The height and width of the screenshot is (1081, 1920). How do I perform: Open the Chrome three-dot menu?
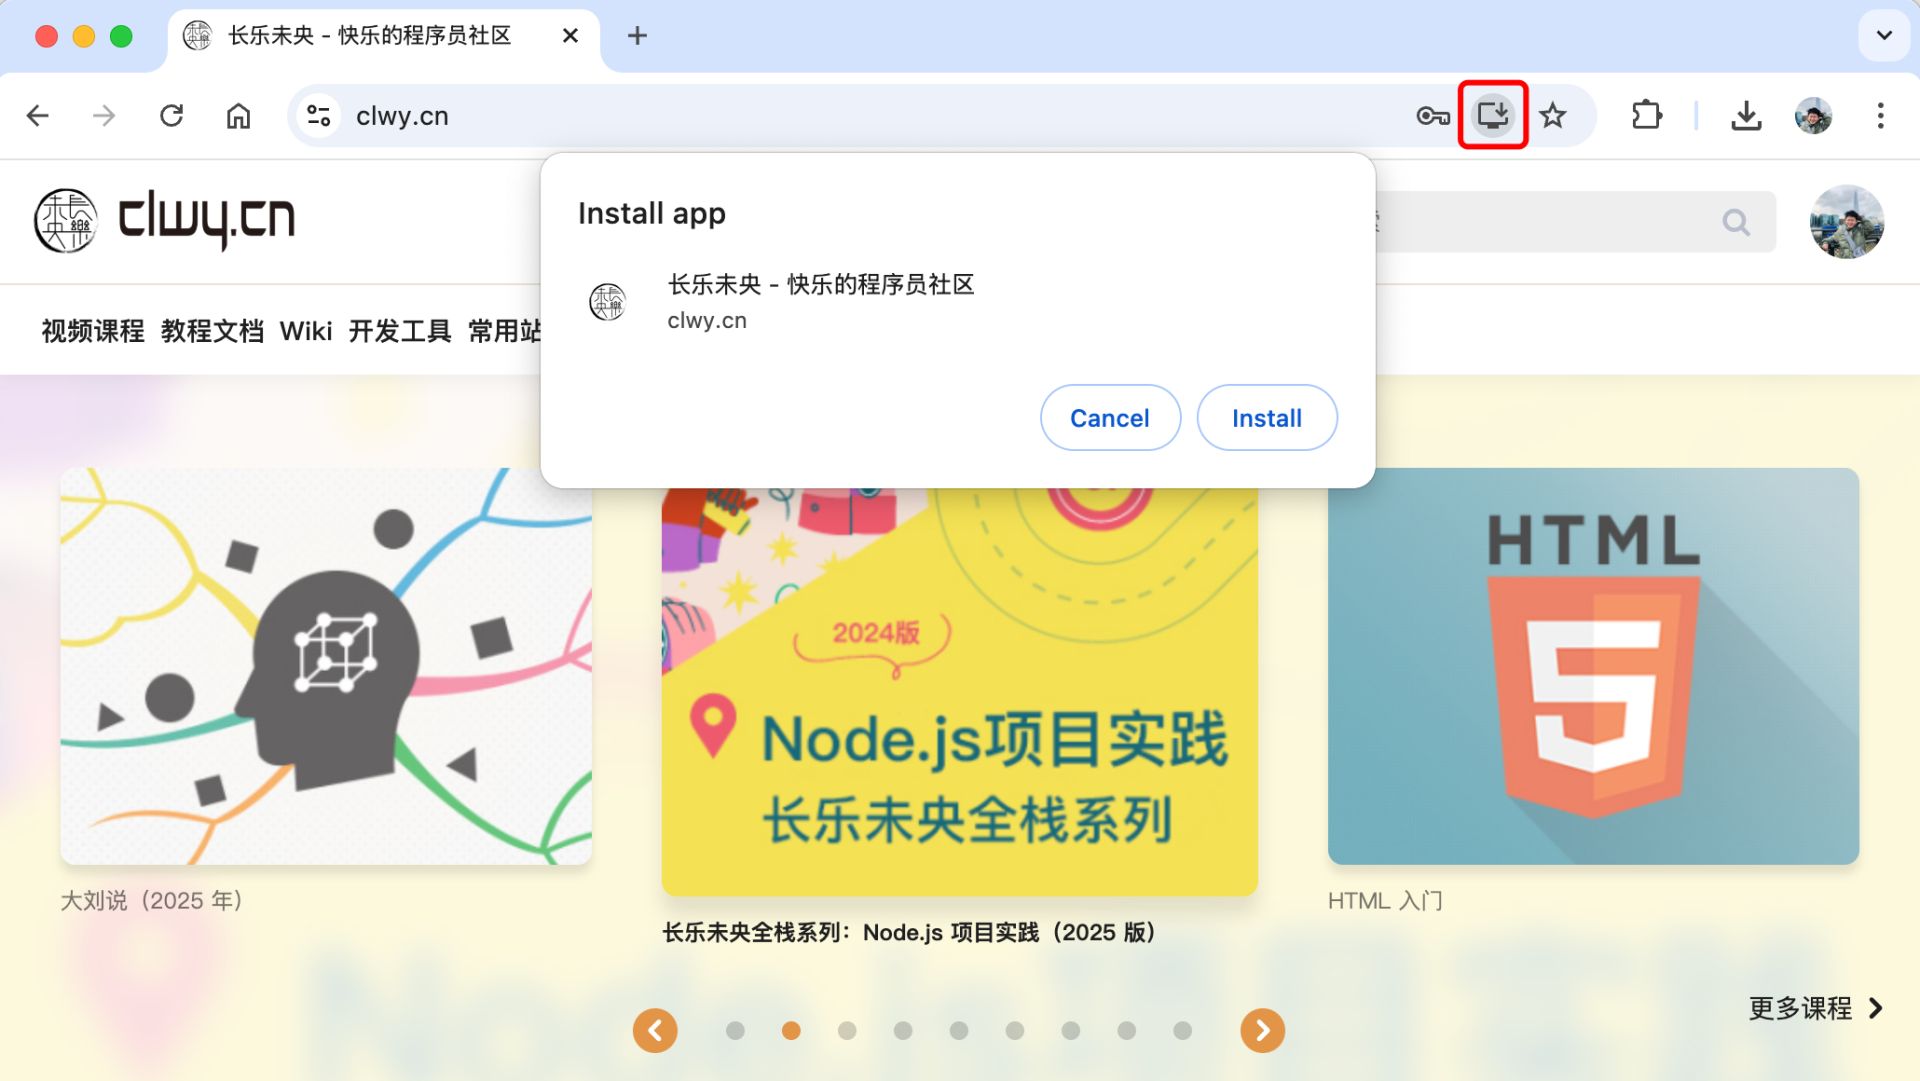click(x=1881, y=116)
